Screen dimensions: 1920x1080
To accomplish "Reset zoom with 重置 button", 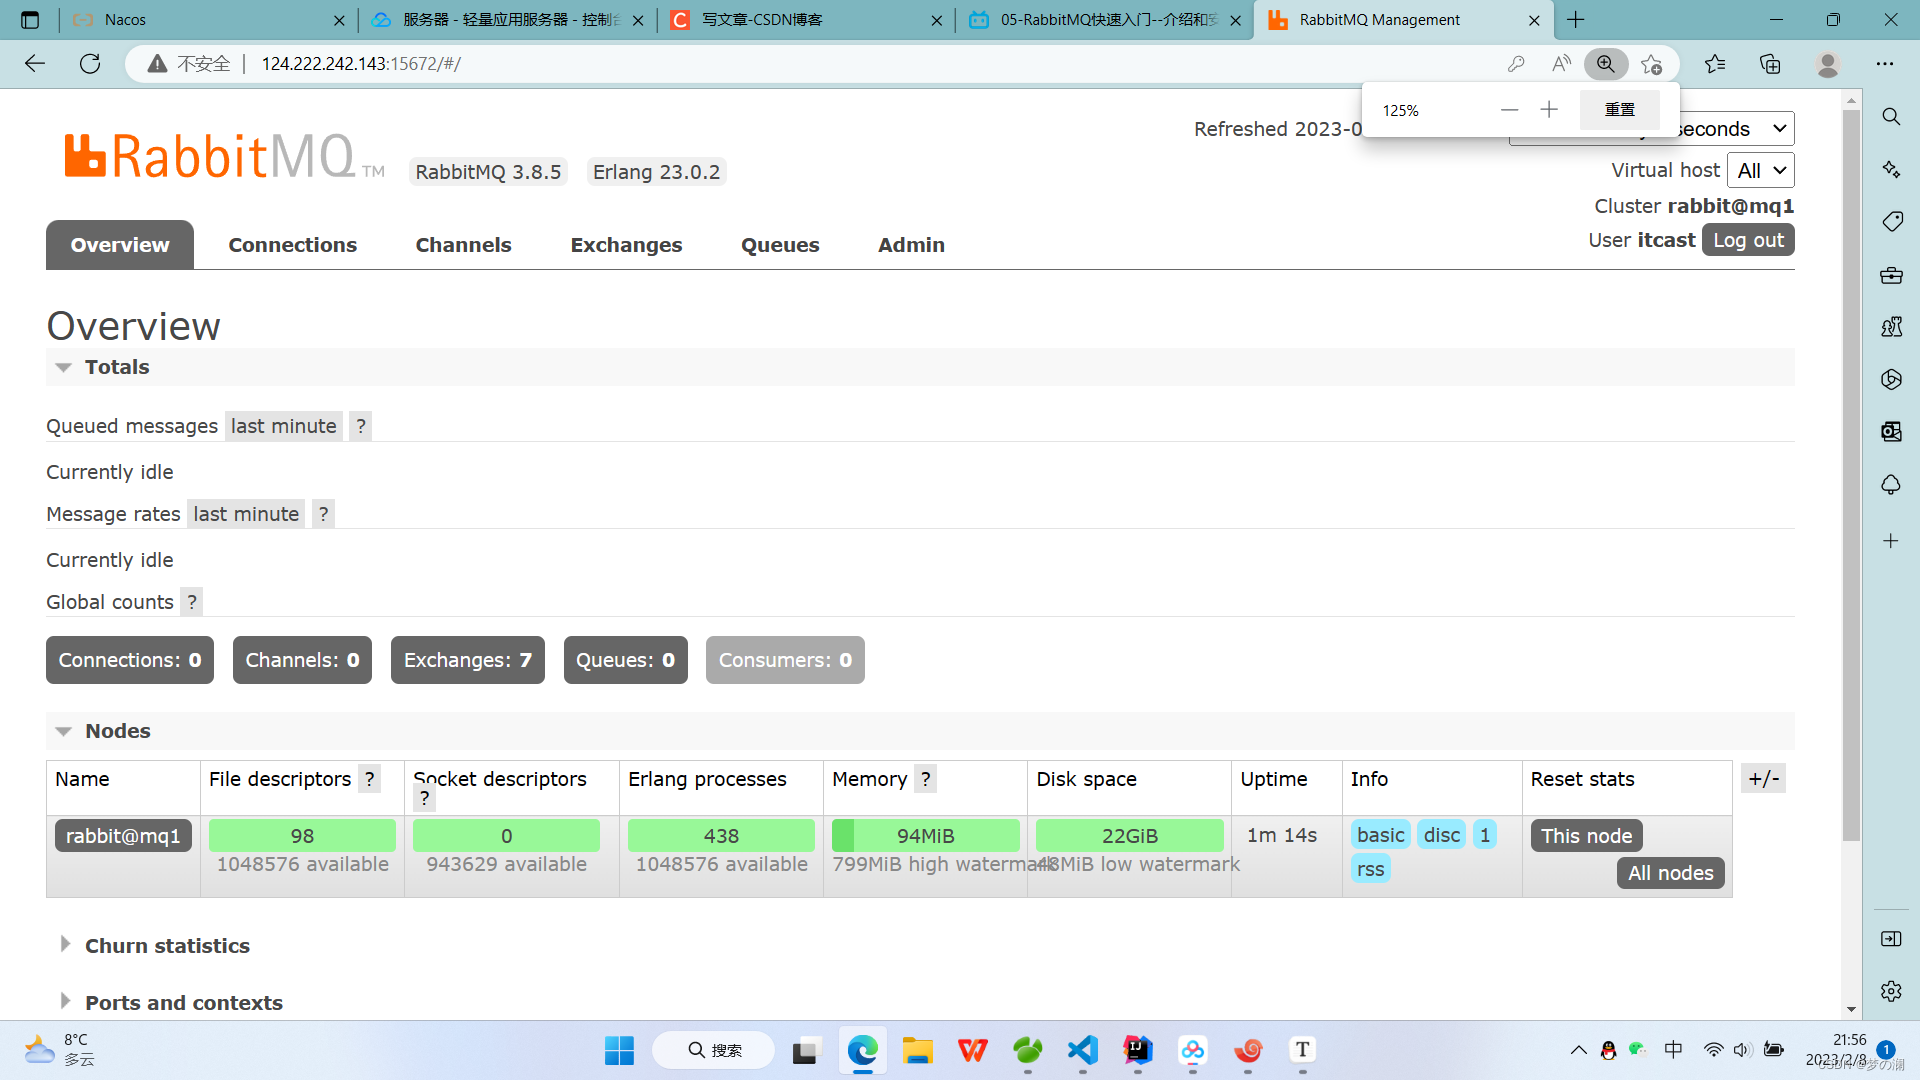I will [1620, 110].
